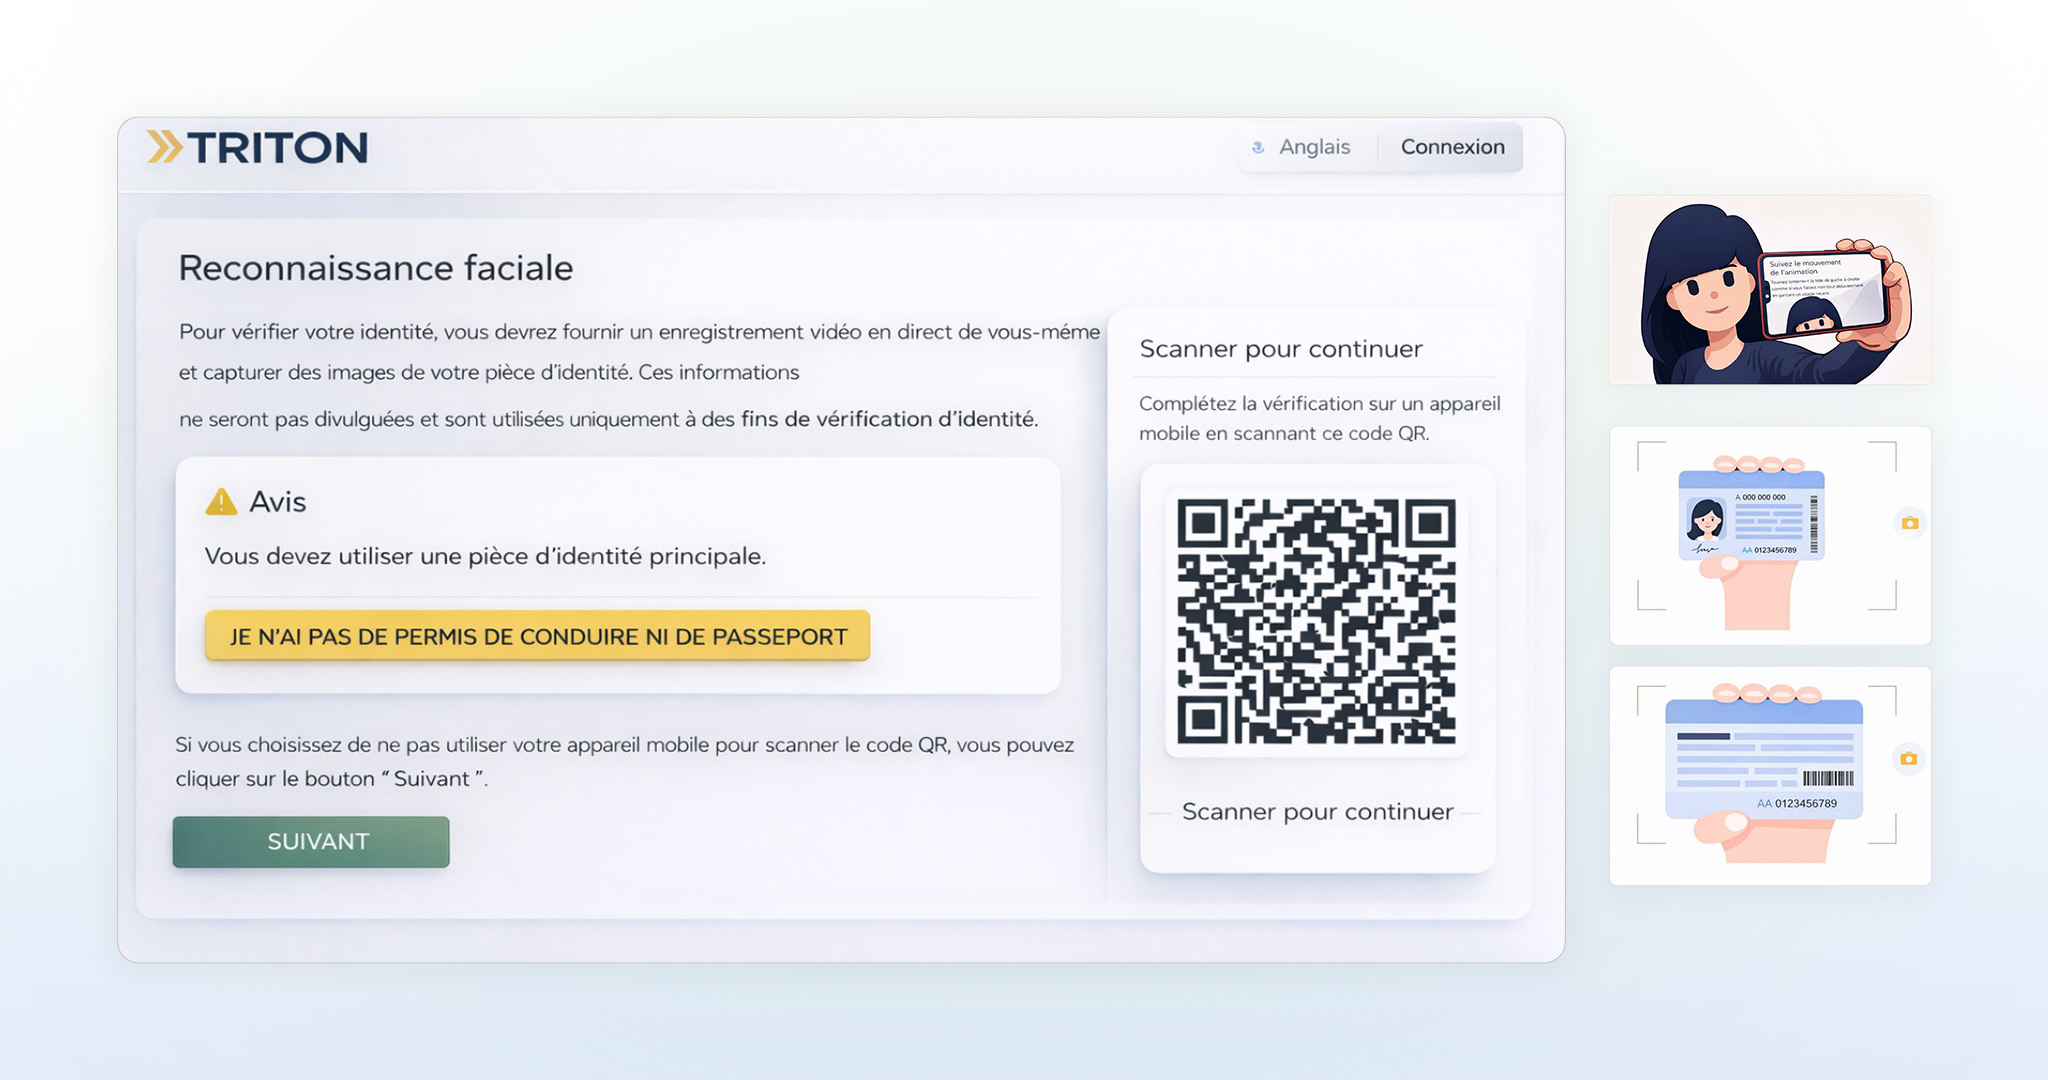Screen dimensions: 2048x1080
Task: Open the Connexion login page
Action: (x=1452, y=147)
